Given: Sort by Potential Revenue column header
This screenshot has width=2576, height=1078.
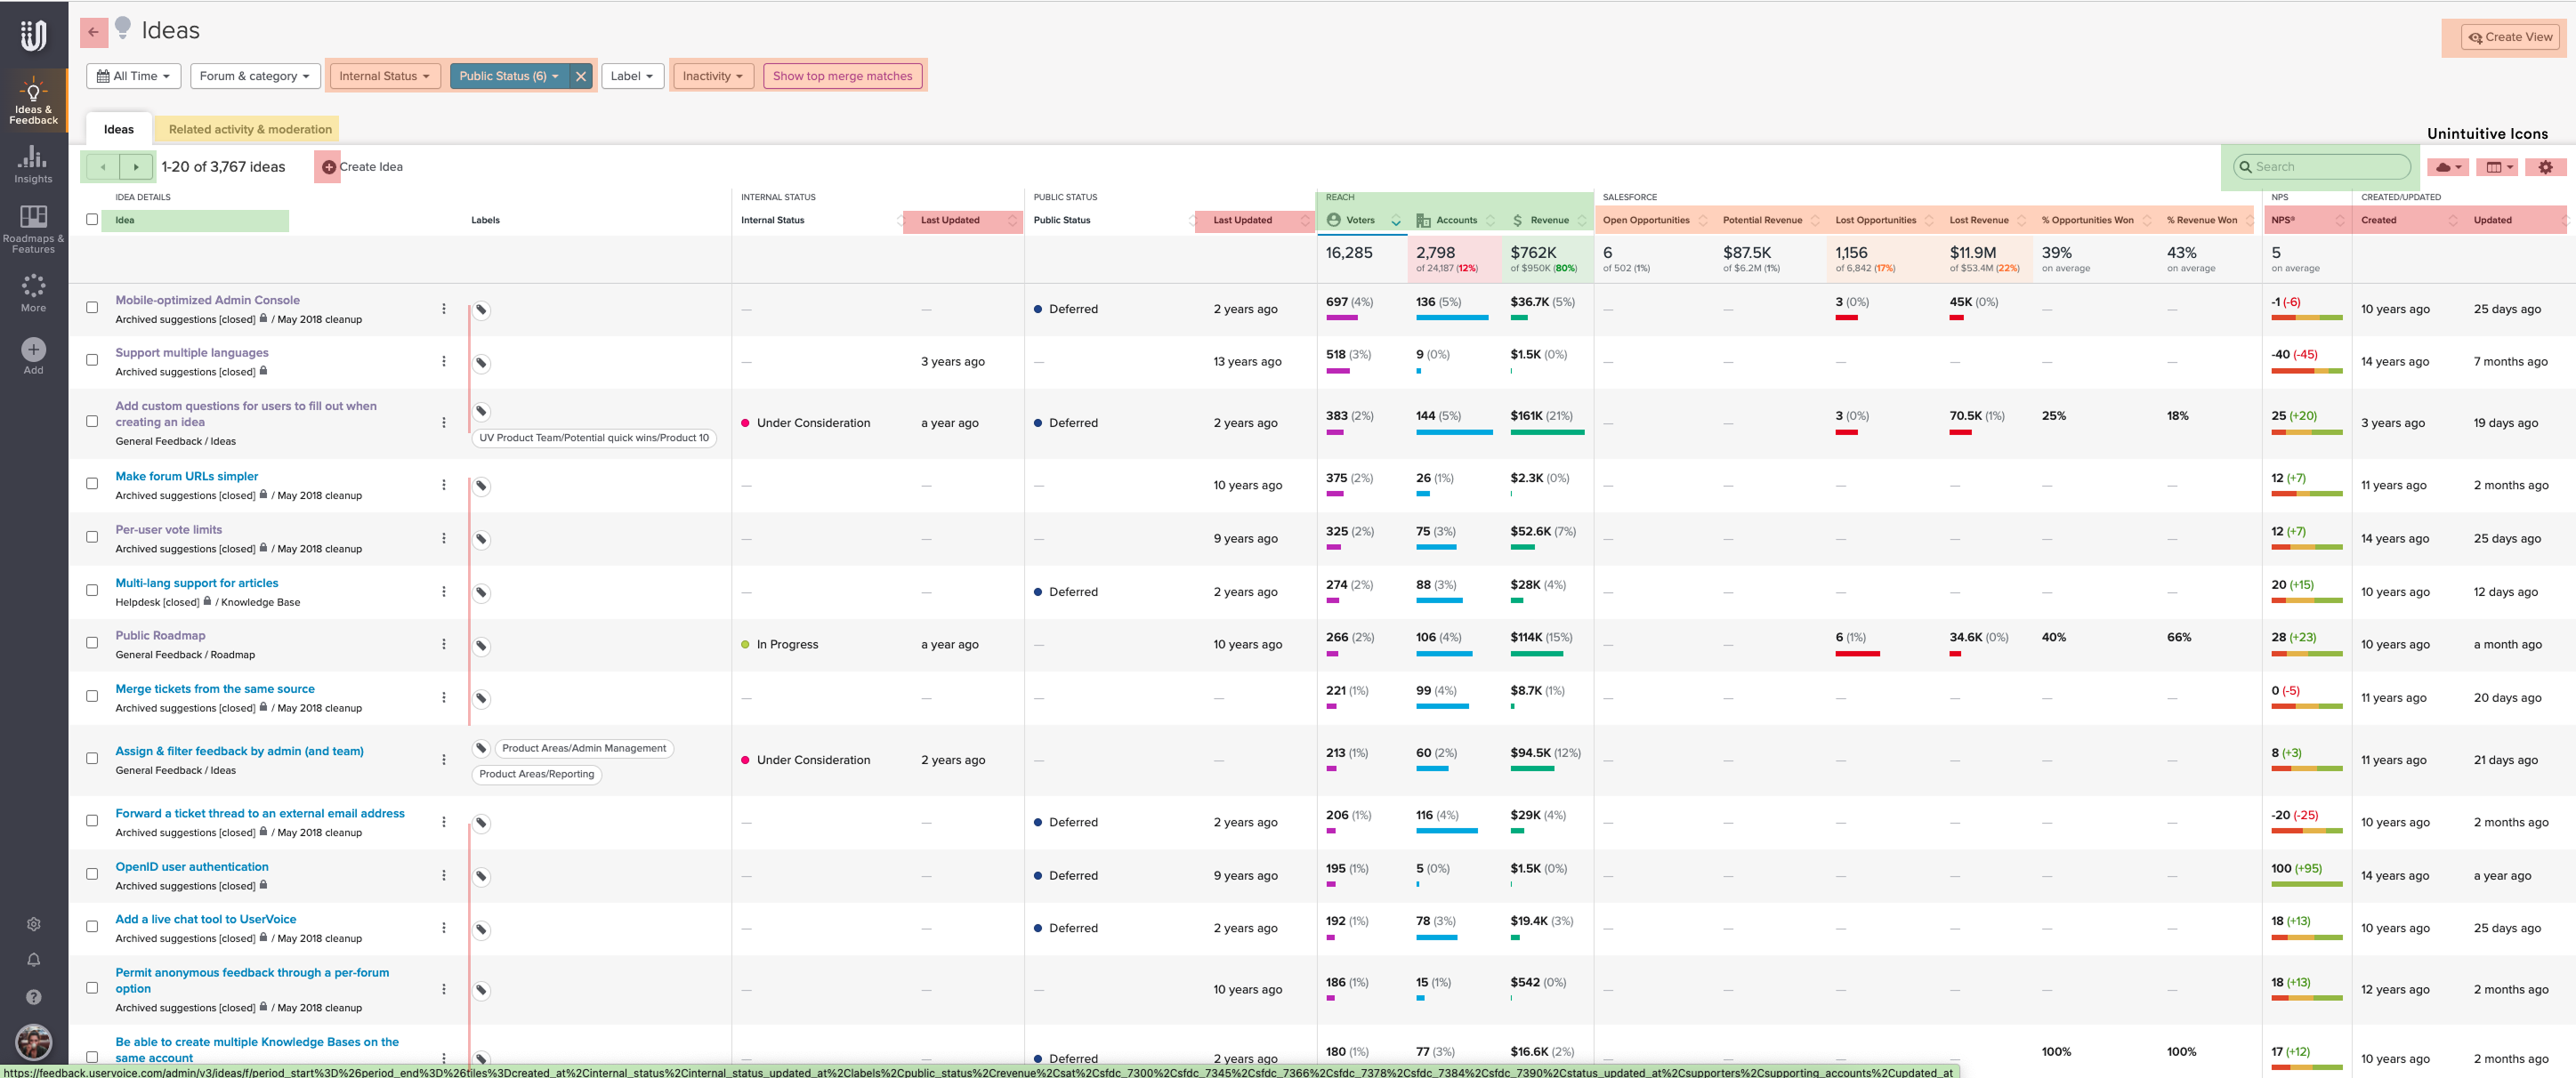Looking at the screenshot, I should click(x=1769, y=220).
